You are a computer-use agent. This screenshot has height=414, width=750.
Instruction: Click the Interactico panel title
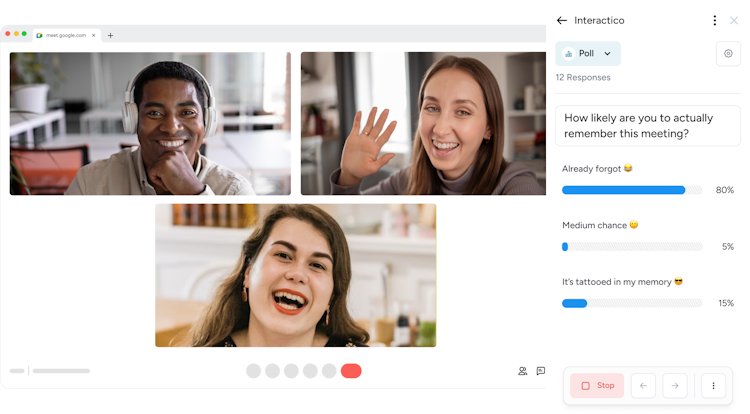tap(599, 21)
